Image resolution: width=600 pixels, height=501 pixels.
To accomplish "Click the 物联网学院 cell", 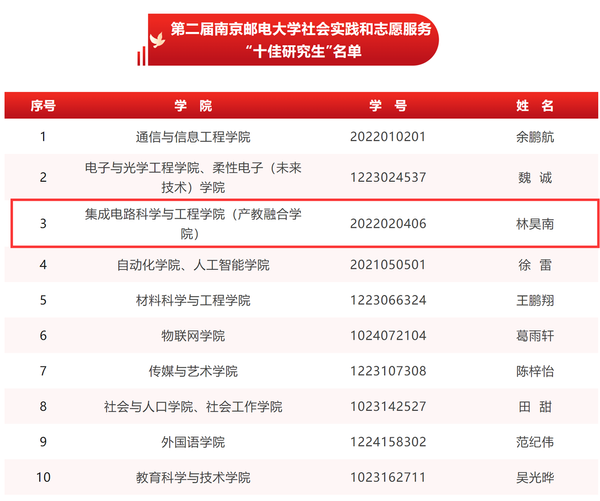I will coord(193,335).
